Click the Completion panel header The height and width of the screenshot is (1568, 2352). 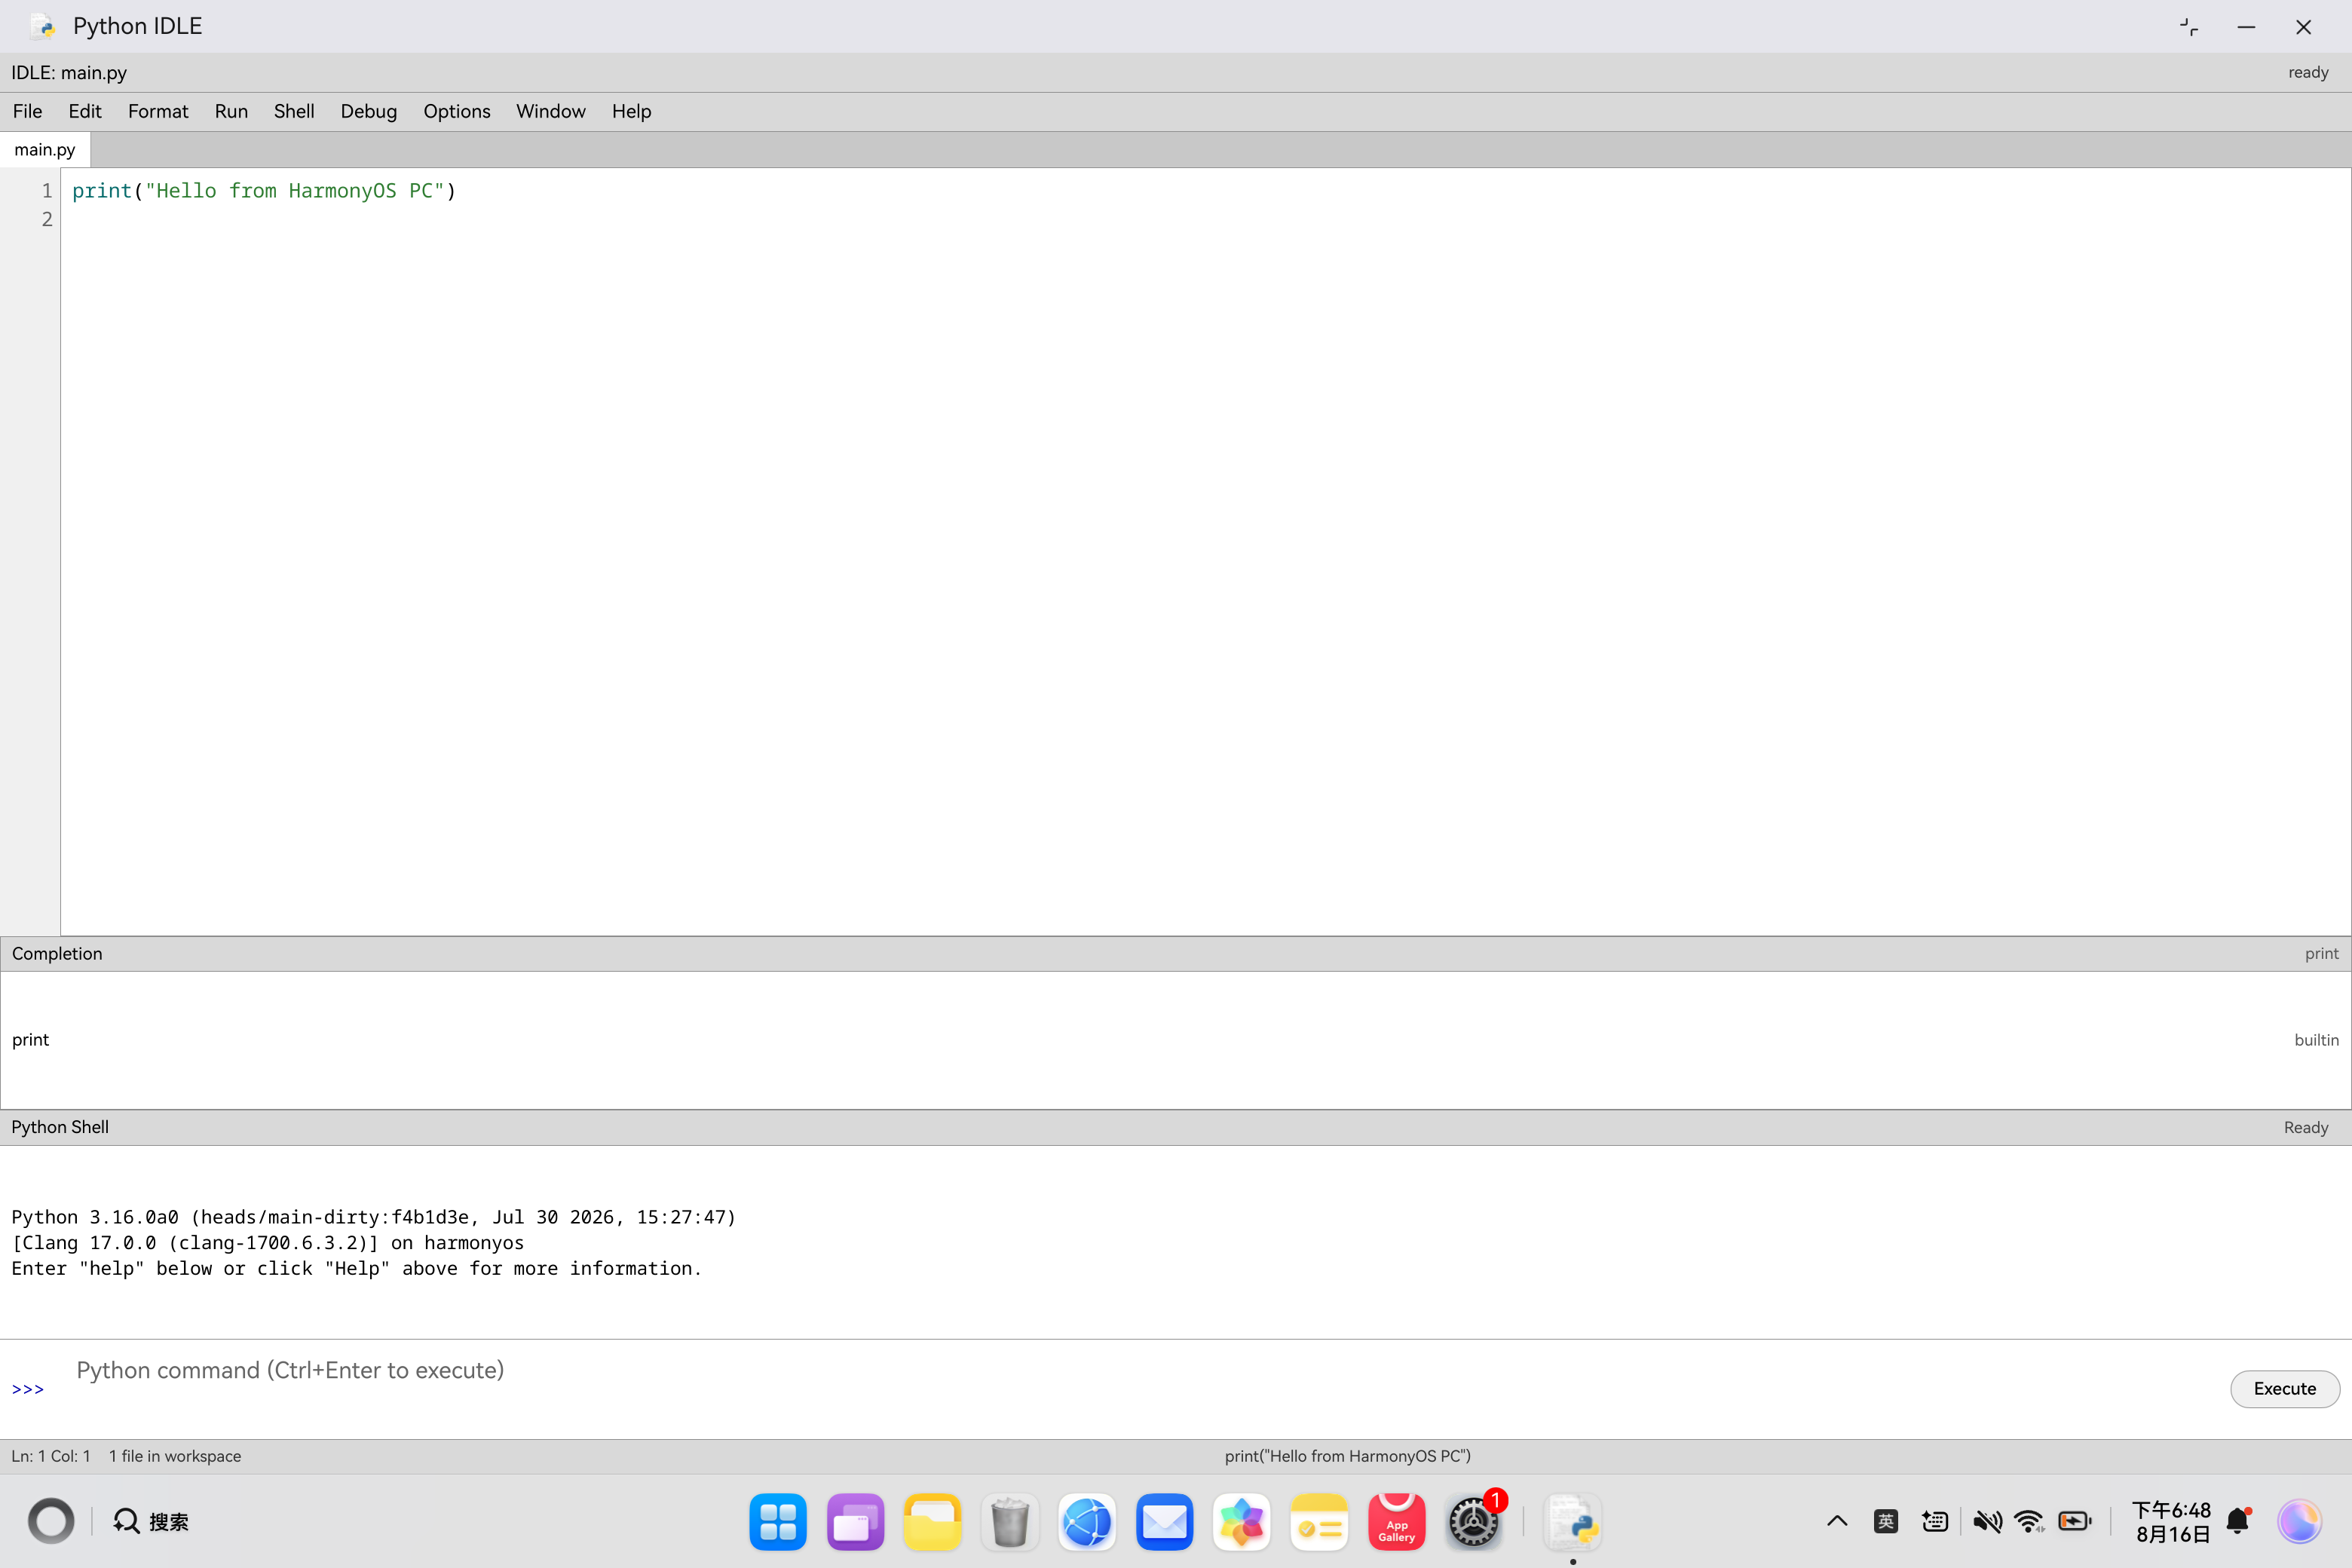1176,954
